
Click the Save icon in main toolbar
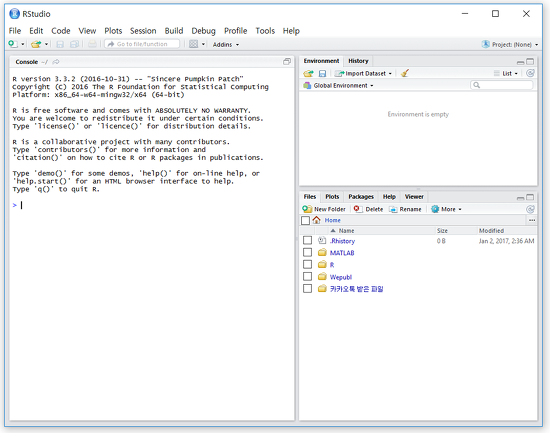pos(60,44)
